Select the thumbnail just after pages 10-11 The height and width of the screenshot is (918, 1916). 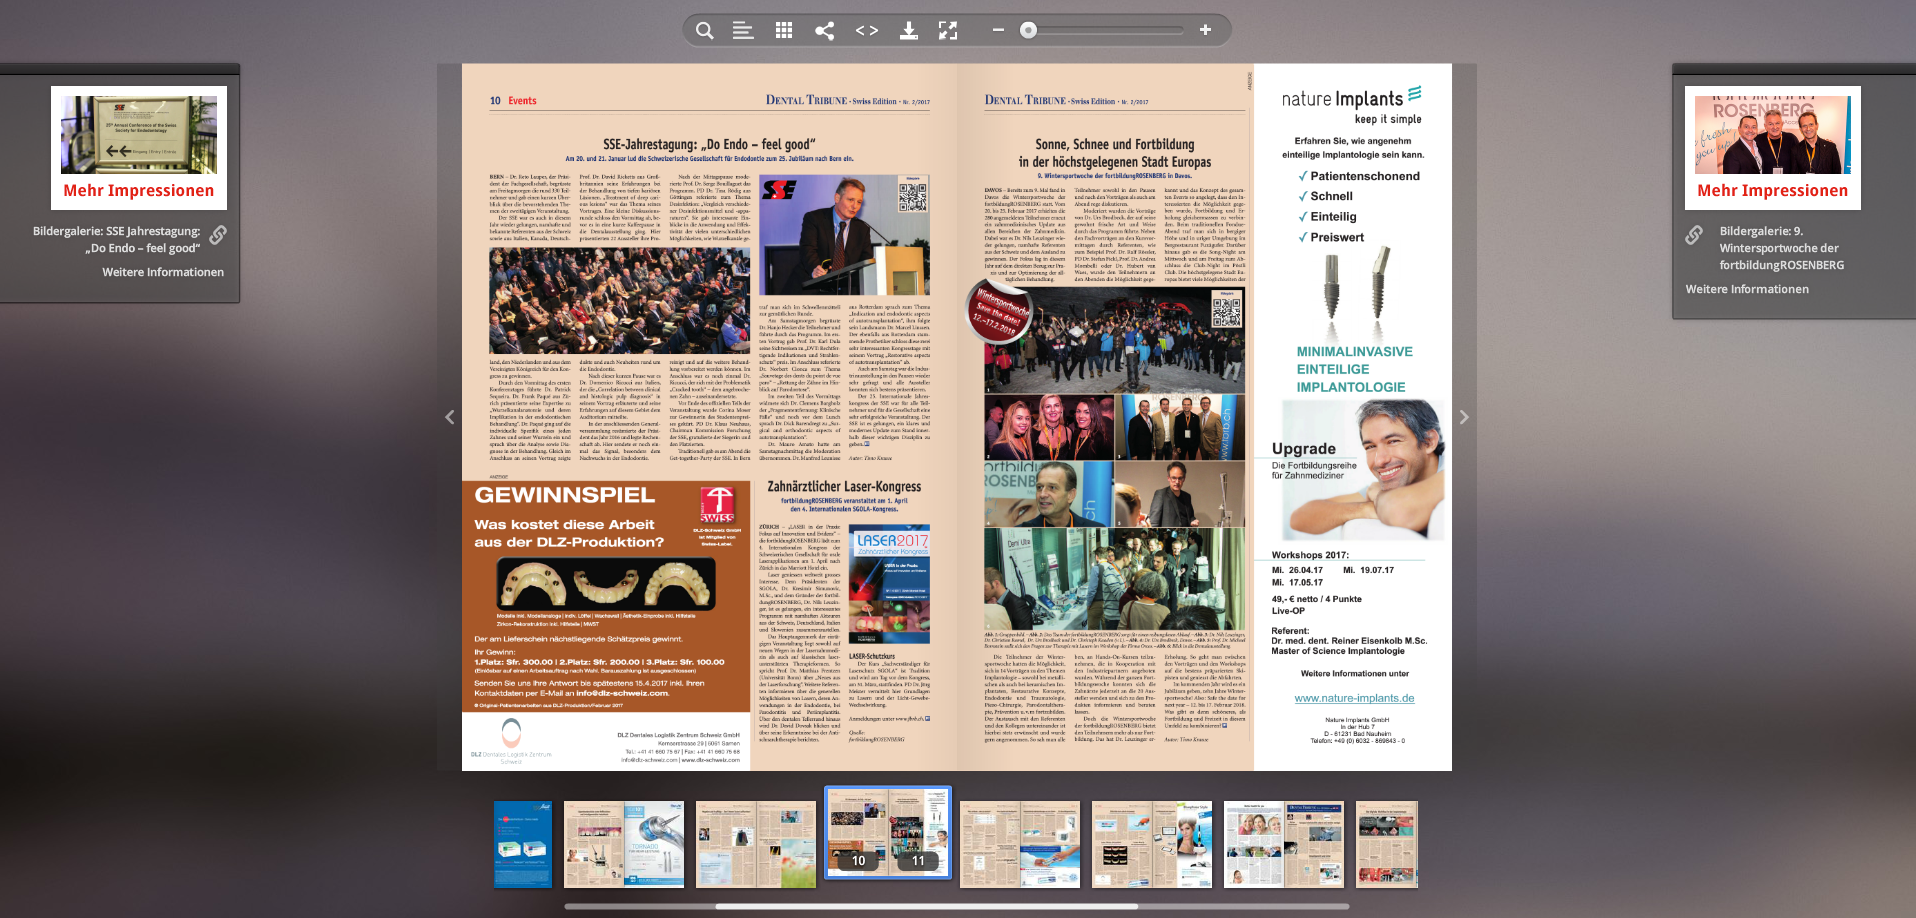[1020, 844]
